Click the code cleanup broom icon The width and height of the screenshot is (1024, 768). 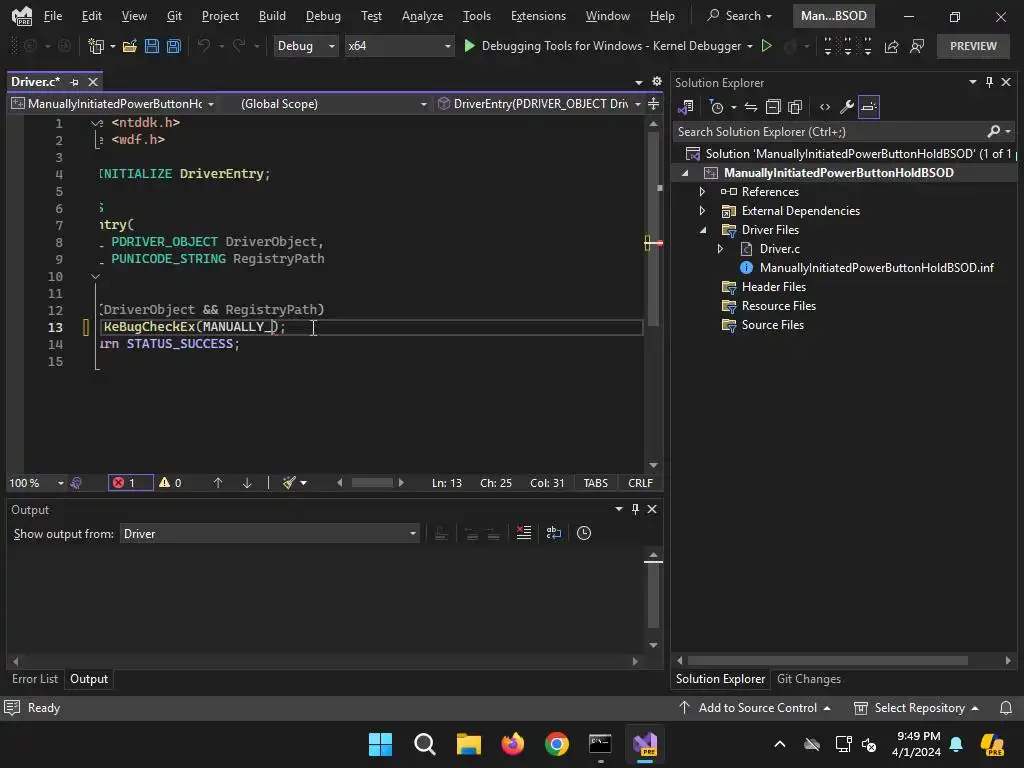pos(289,483)
